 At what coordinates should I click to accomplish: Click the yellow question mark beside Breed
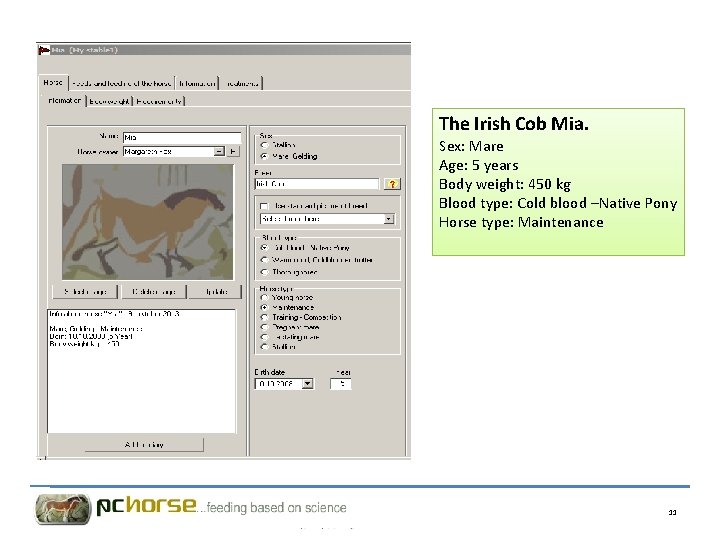pyautogui.click(x=392, y=184)
